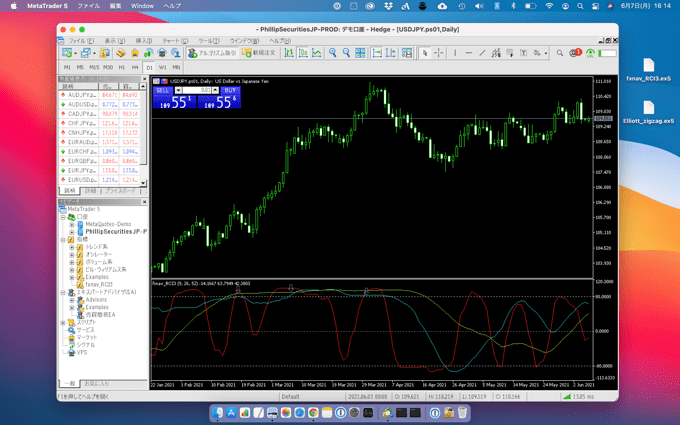Select the cursor arrow tool
This screenshot has width=680, height=425.
425,53
